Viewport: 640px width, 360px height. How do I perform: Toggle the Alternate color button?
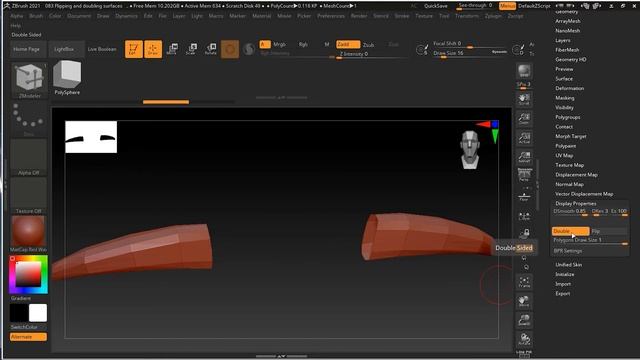(28, 337)
